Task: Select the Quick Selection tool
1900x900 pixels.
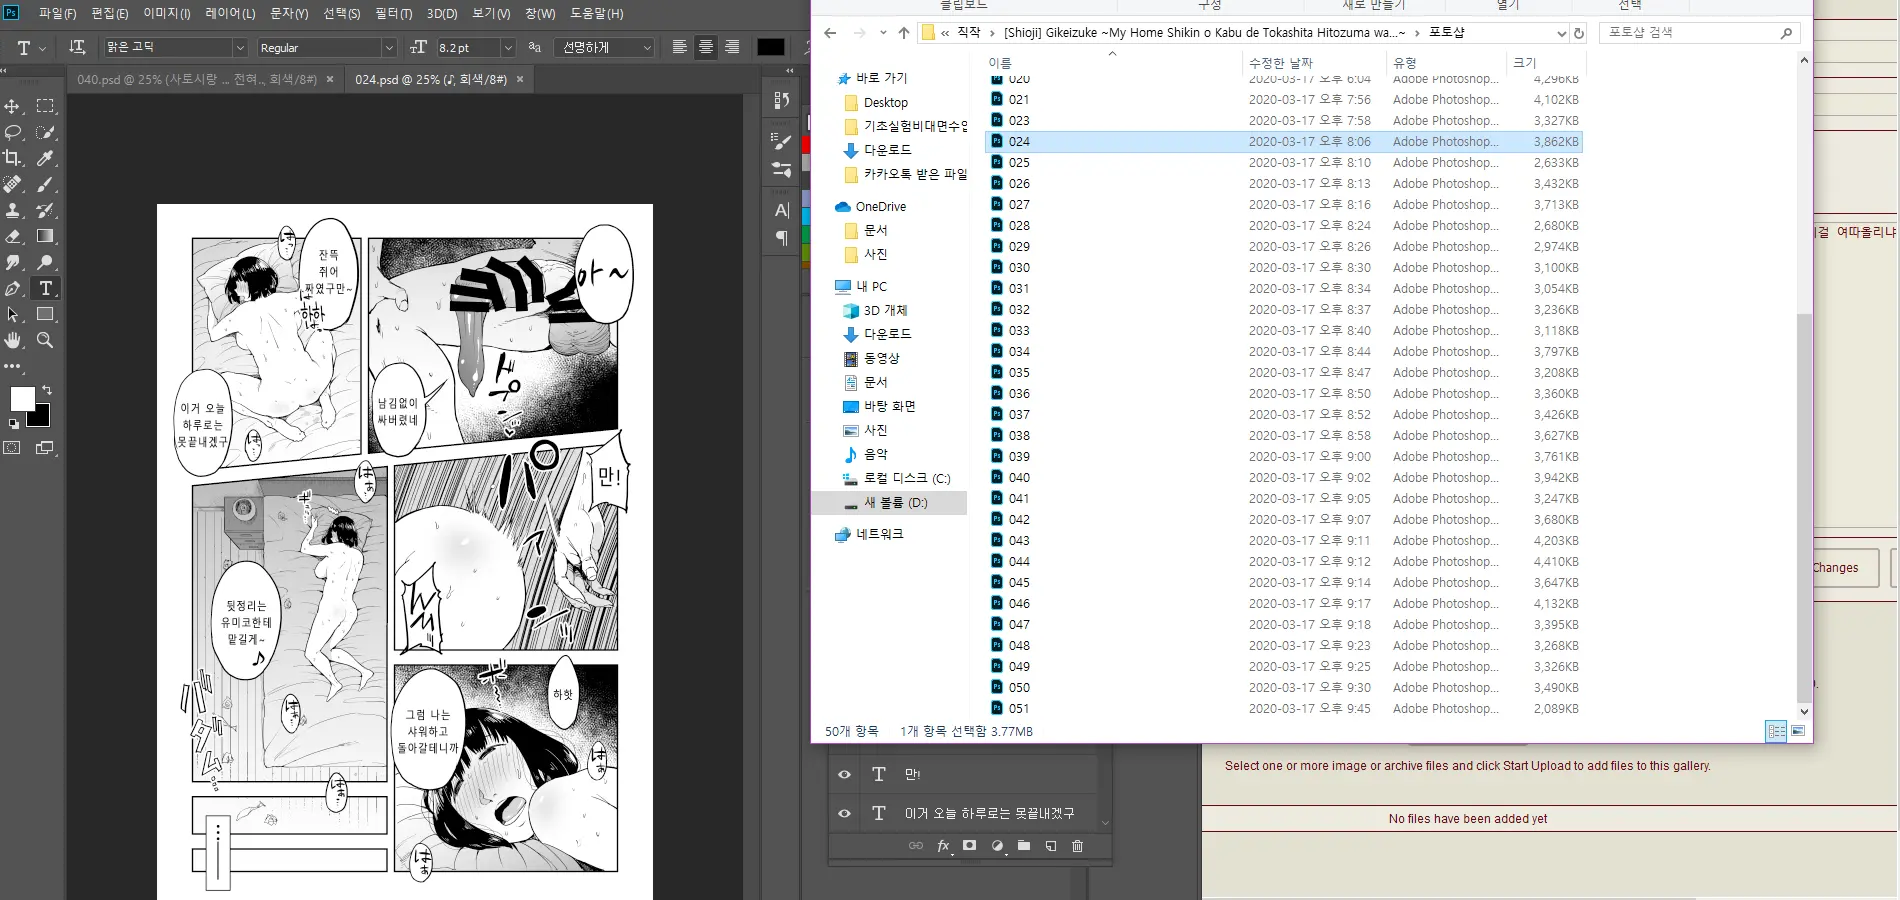Action: point(45,132)
